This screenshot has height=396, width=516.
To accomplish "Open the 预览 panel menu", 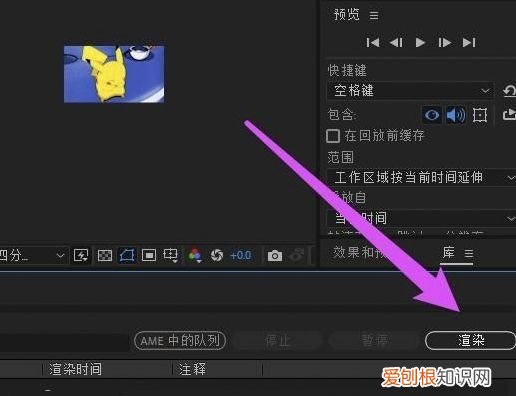I will click(x=374, y=15).
